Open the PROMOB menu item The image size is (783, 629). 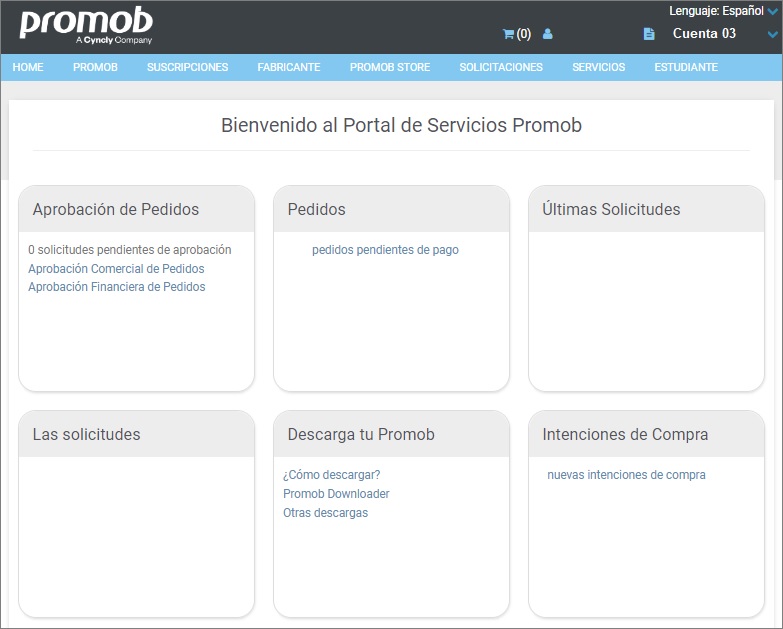95,67
